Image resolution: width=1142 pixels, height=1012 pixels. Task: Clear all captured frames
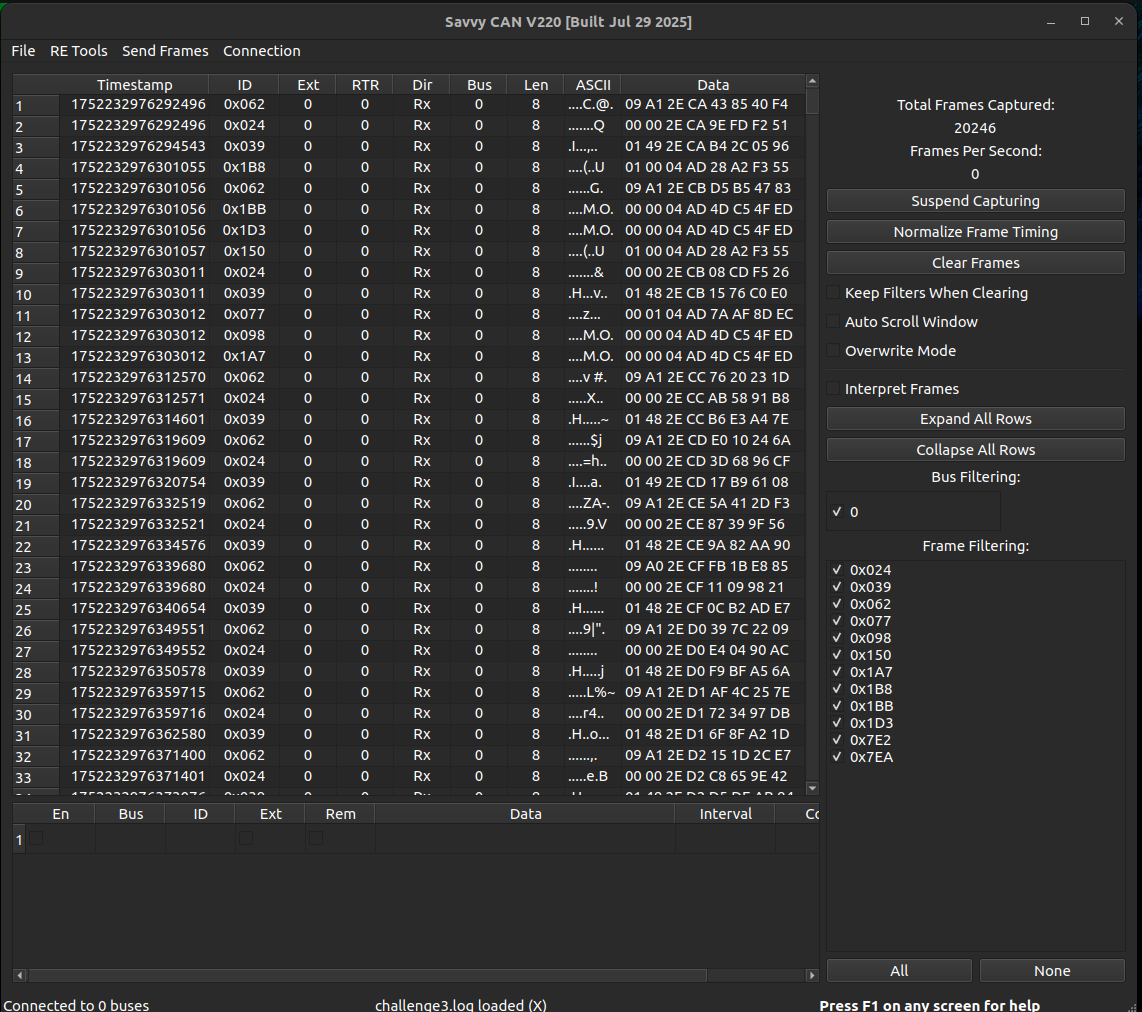(975, 263)
